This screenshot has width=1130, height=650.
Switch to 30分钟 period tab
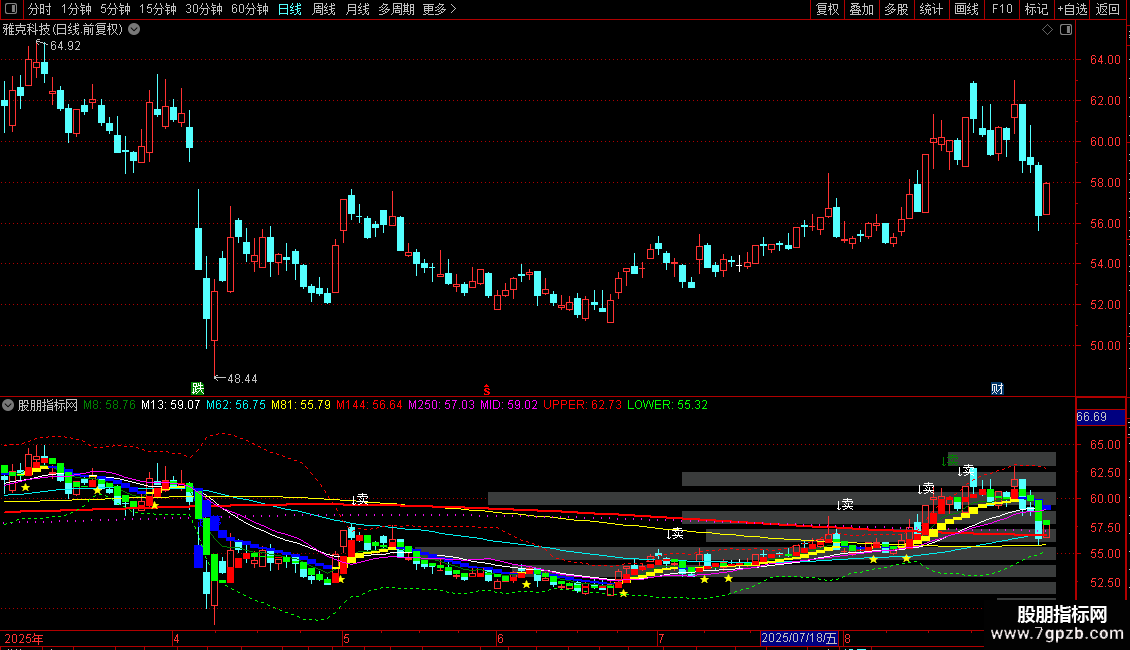click(203, 9)
